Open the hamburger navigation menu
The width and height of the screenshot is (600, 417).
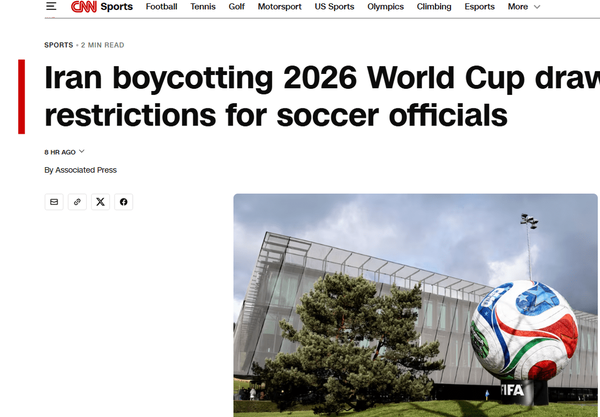pyautogui.click(x=51, y=7)
